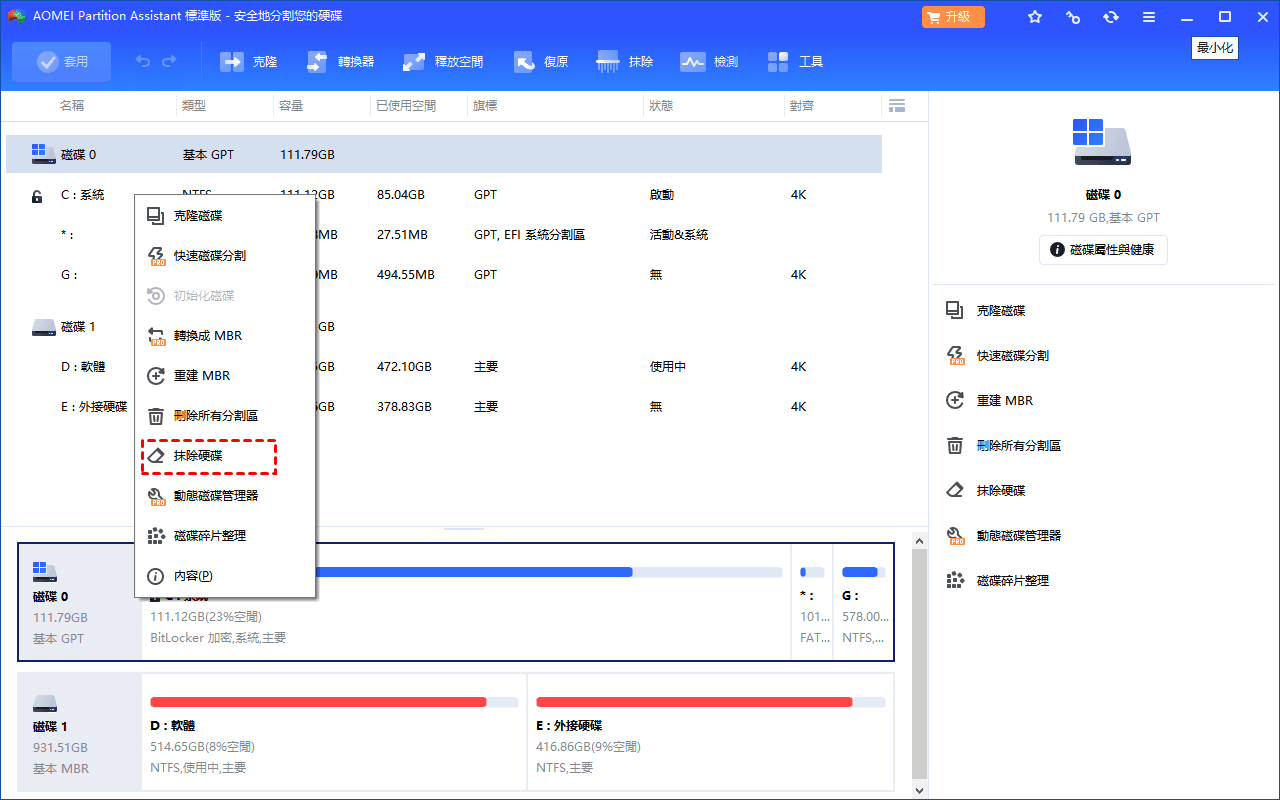Click 快速磁碟分割 link in right panel

coord(1013,356)
